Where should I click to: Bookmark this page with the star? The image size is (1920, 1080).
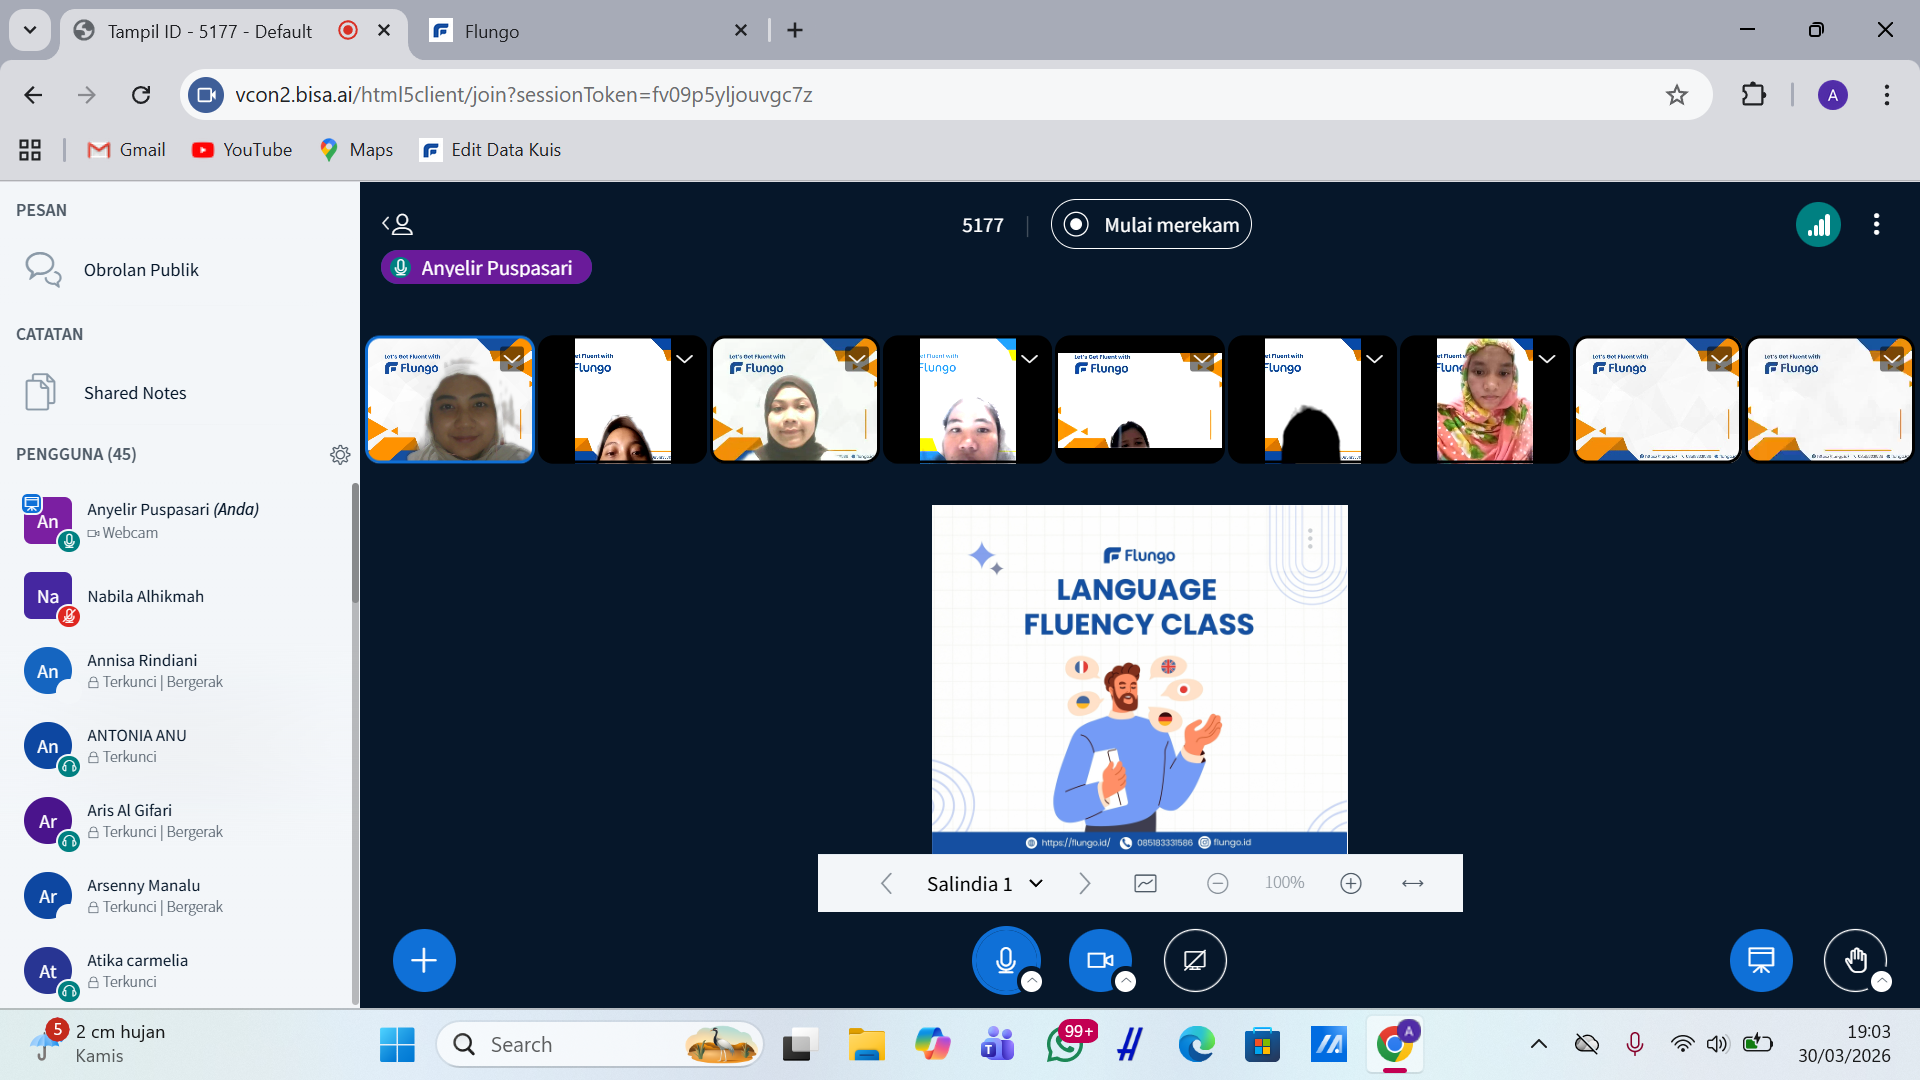(x=1677, y=95)
